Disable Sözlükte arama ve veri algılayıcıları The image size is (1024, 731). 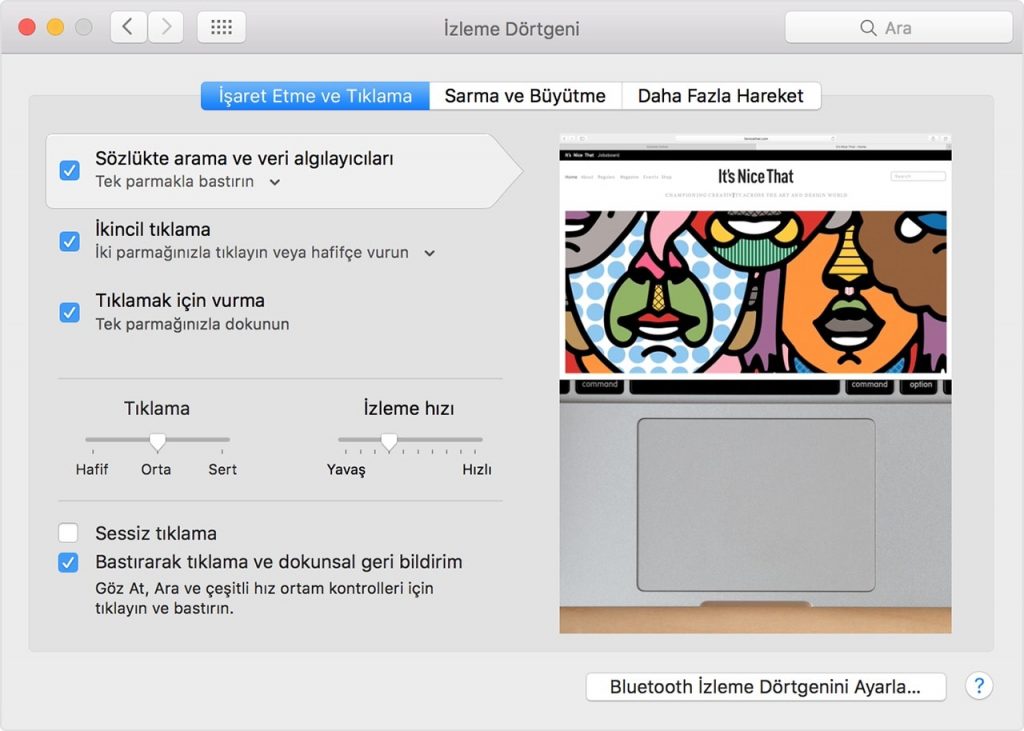(x=68, y=171)
